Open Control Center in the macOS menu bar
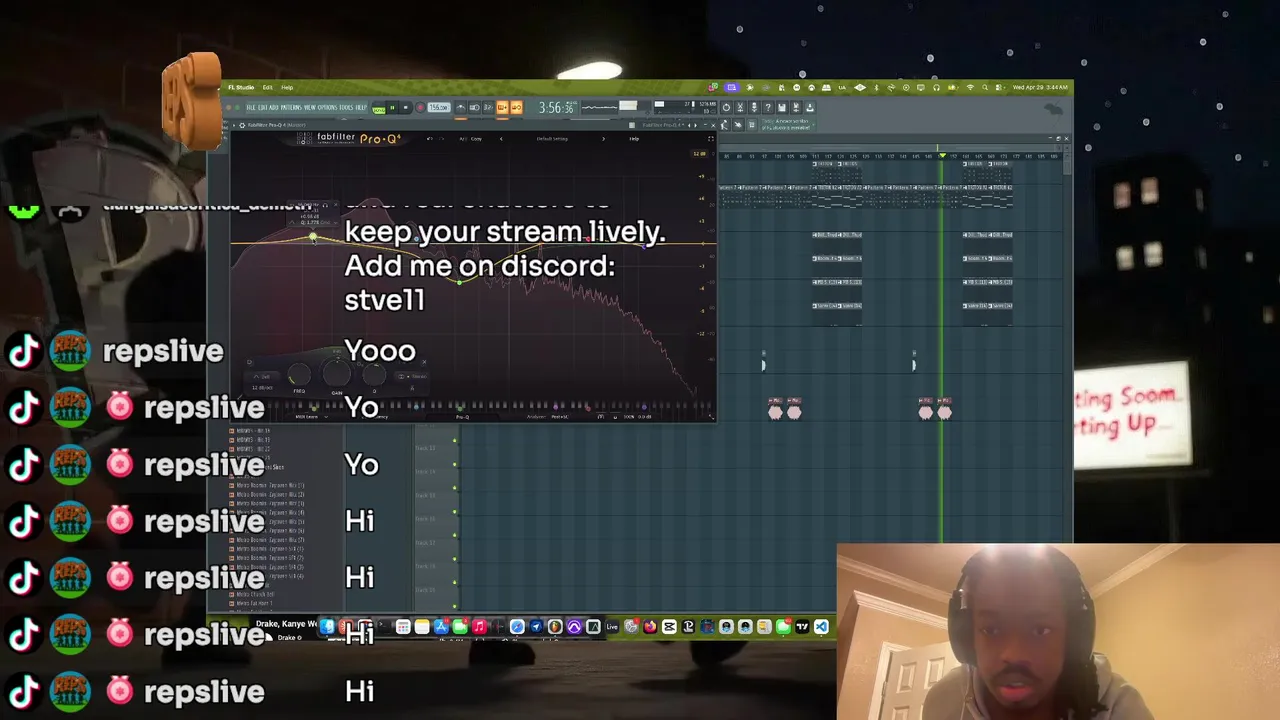The height and width of the screenshot is (720, 1280). pos(1000,87)
